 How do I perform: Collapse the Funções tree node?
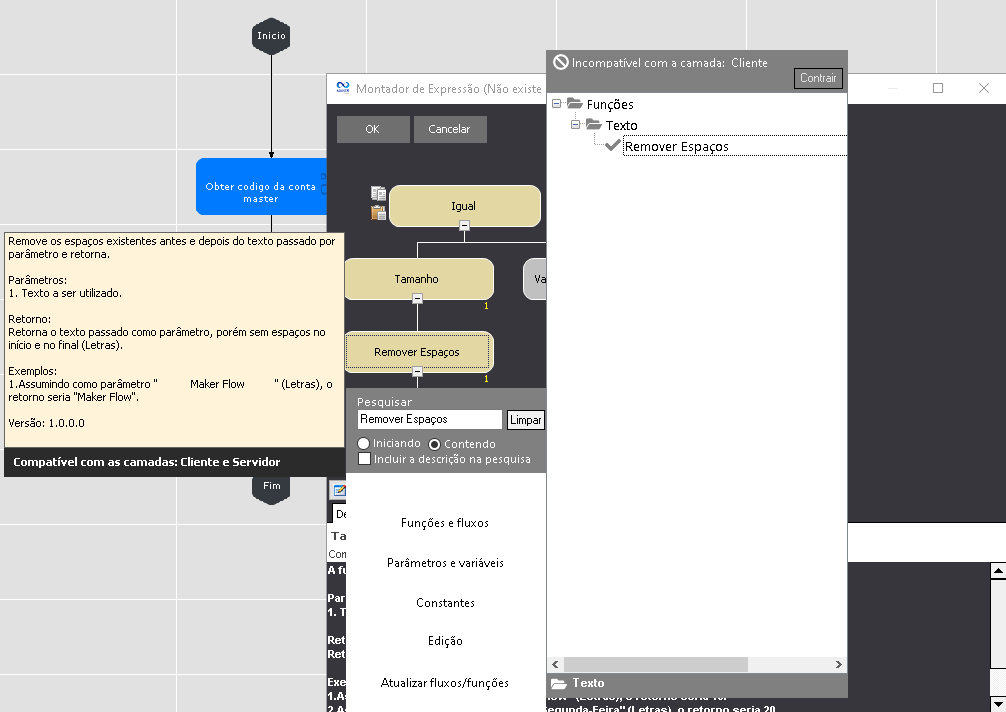[557, 104]
